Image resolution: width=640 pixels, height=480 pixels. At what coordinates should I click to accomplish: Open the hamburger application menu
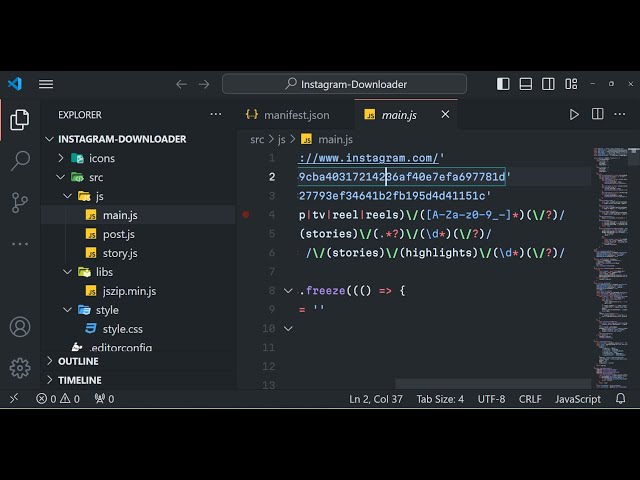[x=46, y=84]
